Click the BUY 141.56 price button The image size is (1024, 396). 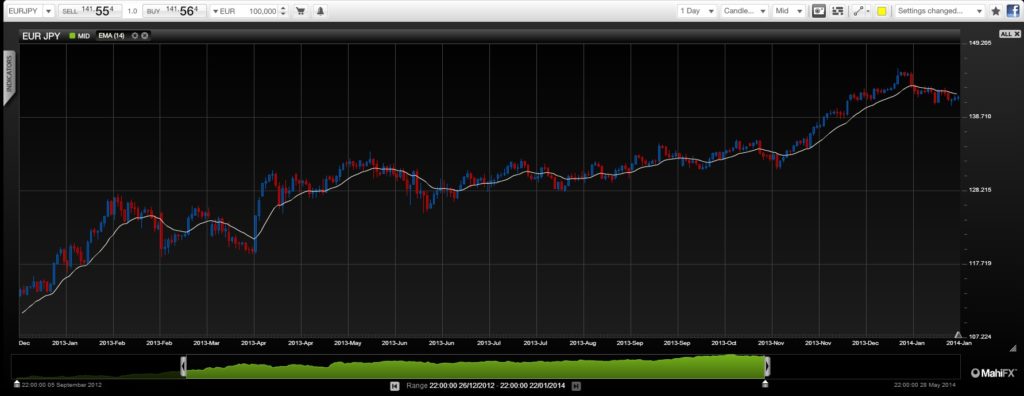(174, 11)
